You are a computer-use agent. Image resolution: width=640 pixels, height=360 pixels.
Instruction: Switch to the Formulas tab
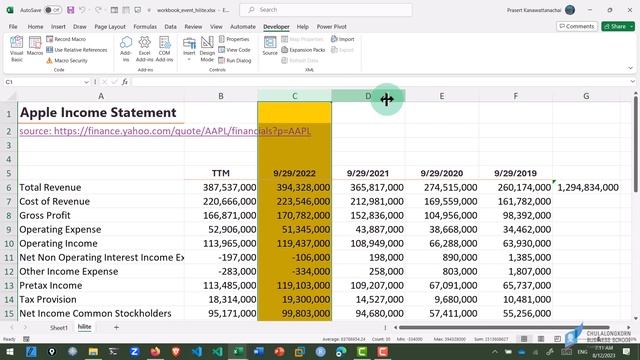click(x=145, y=27)
